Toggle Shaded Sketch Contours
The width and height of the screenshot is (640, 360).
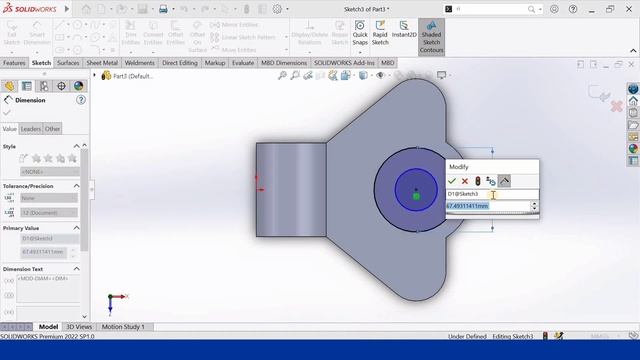[431, 37]
